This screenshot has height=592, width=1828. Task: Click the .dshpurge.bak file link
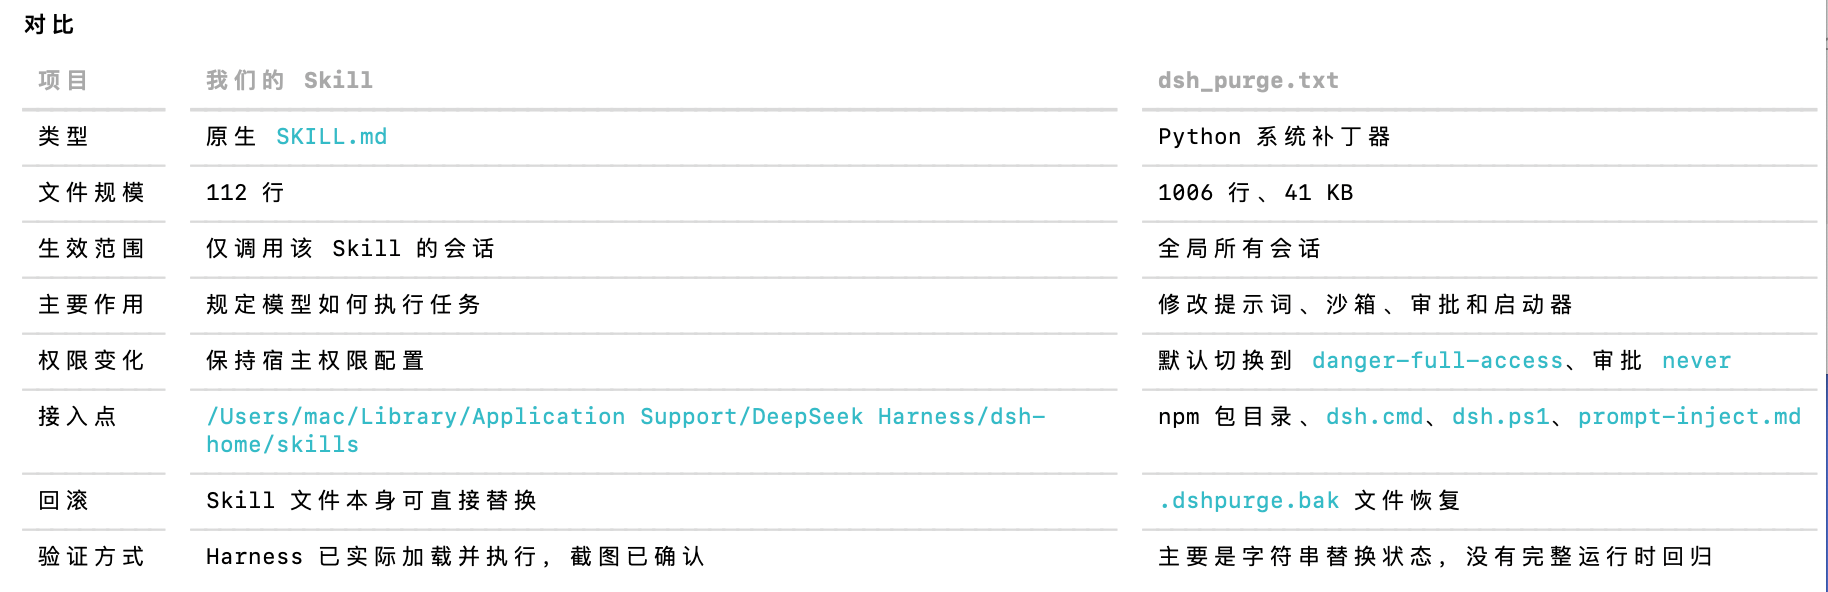1249,501
